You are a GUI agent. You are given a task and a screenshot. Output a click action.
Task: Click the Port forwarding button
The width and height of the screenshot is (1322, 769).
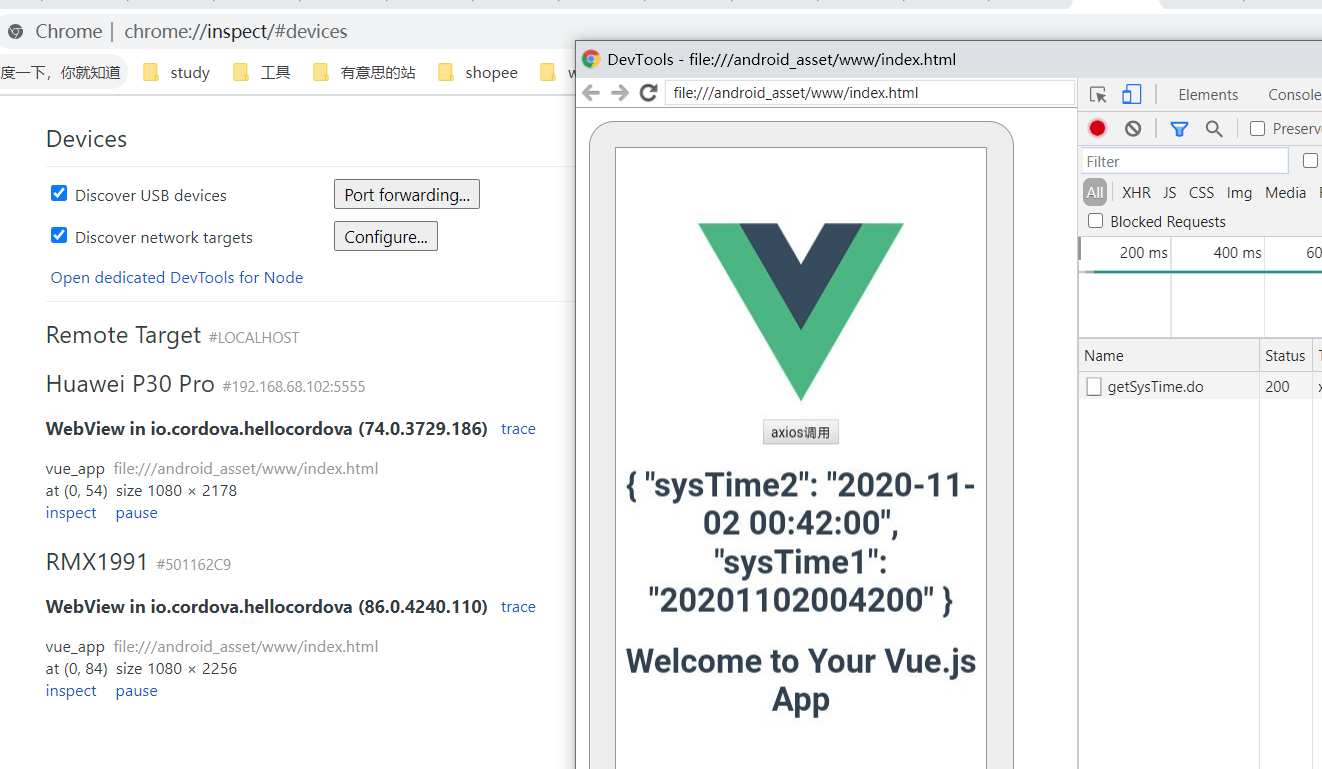(407, 195)
